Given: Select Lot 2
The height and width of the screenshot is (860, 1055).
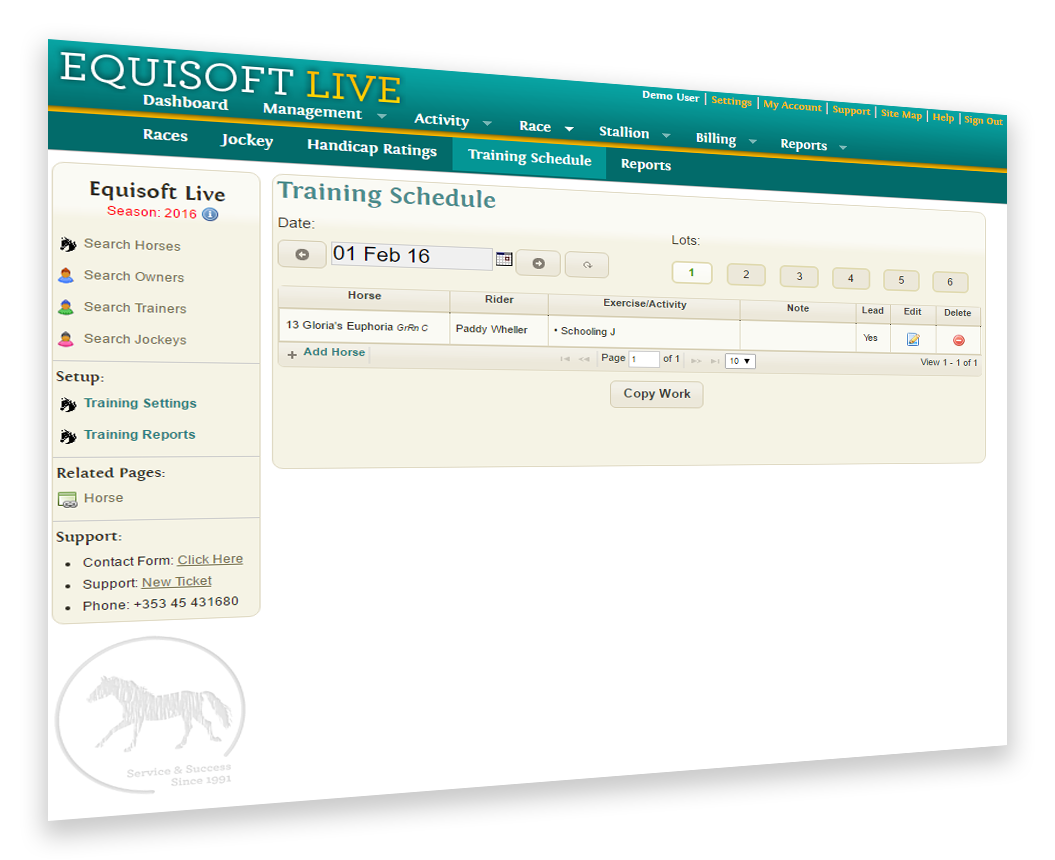Looking at the screenshot, I should point(746,275).
